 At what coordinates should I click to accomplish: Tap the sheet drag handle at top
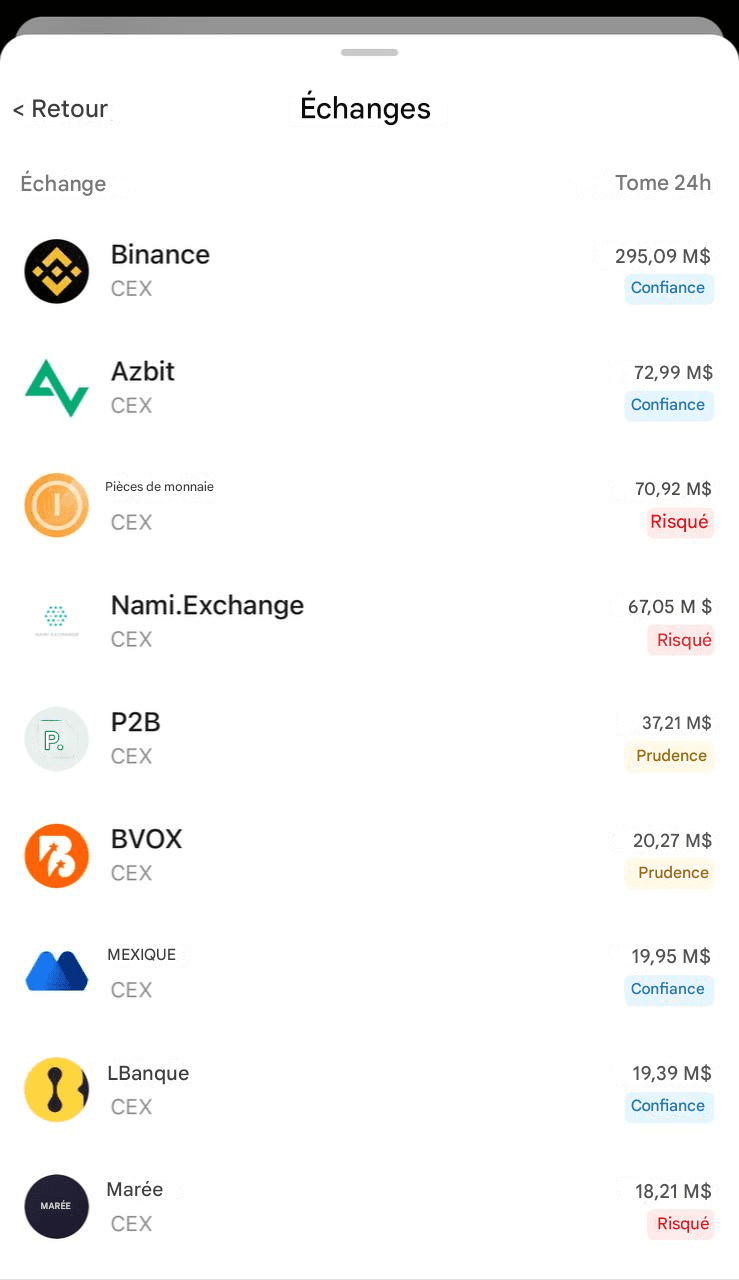[369, 52]
